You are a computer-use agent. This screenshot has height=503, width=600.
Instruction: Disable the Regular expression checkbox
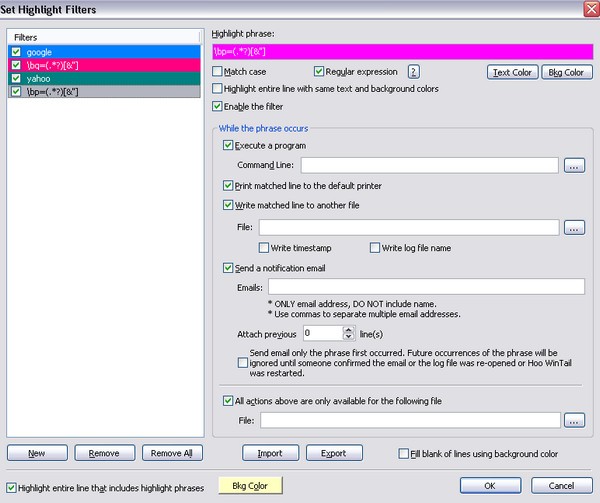319,72
